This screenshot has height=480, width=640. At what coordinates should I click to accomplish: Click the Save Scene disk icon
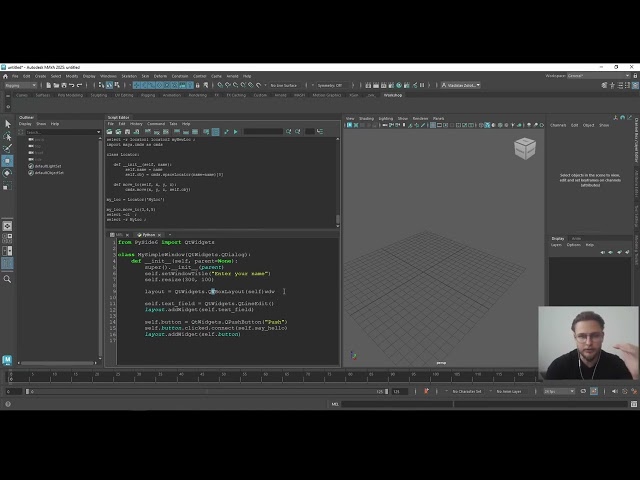pyautogui.click(x=64, y=85)
